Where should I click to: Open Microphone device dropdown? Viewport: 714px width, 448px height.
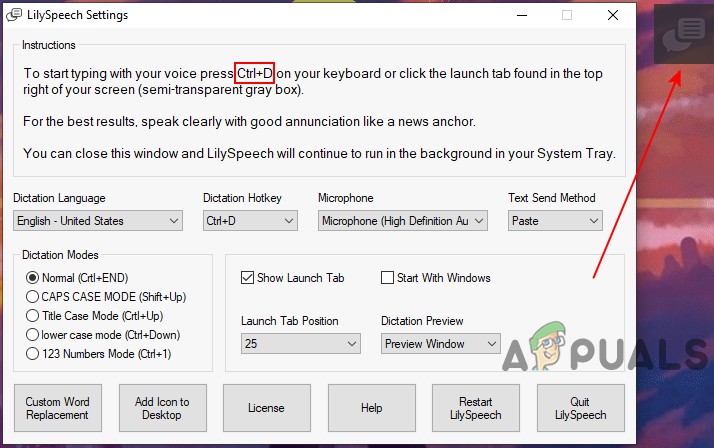click(403, 221)
